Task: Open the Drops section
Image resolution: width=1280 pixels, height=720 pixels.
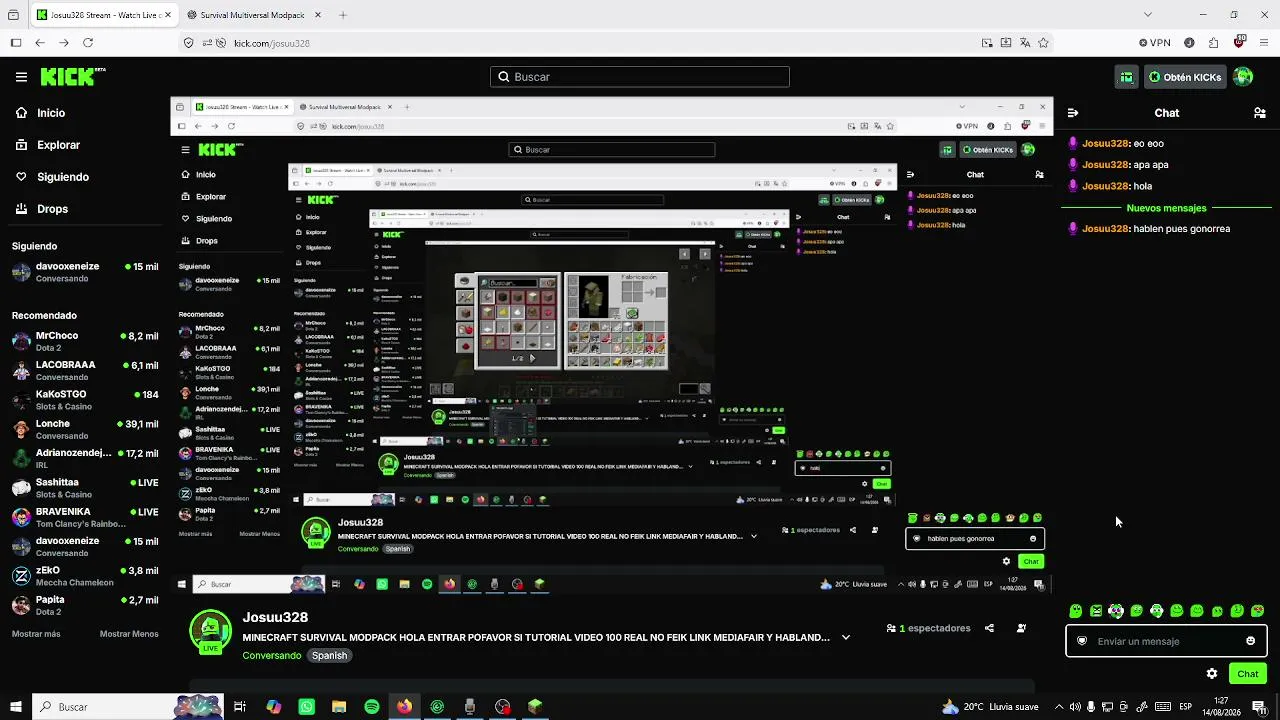Action: click(41, 209)
